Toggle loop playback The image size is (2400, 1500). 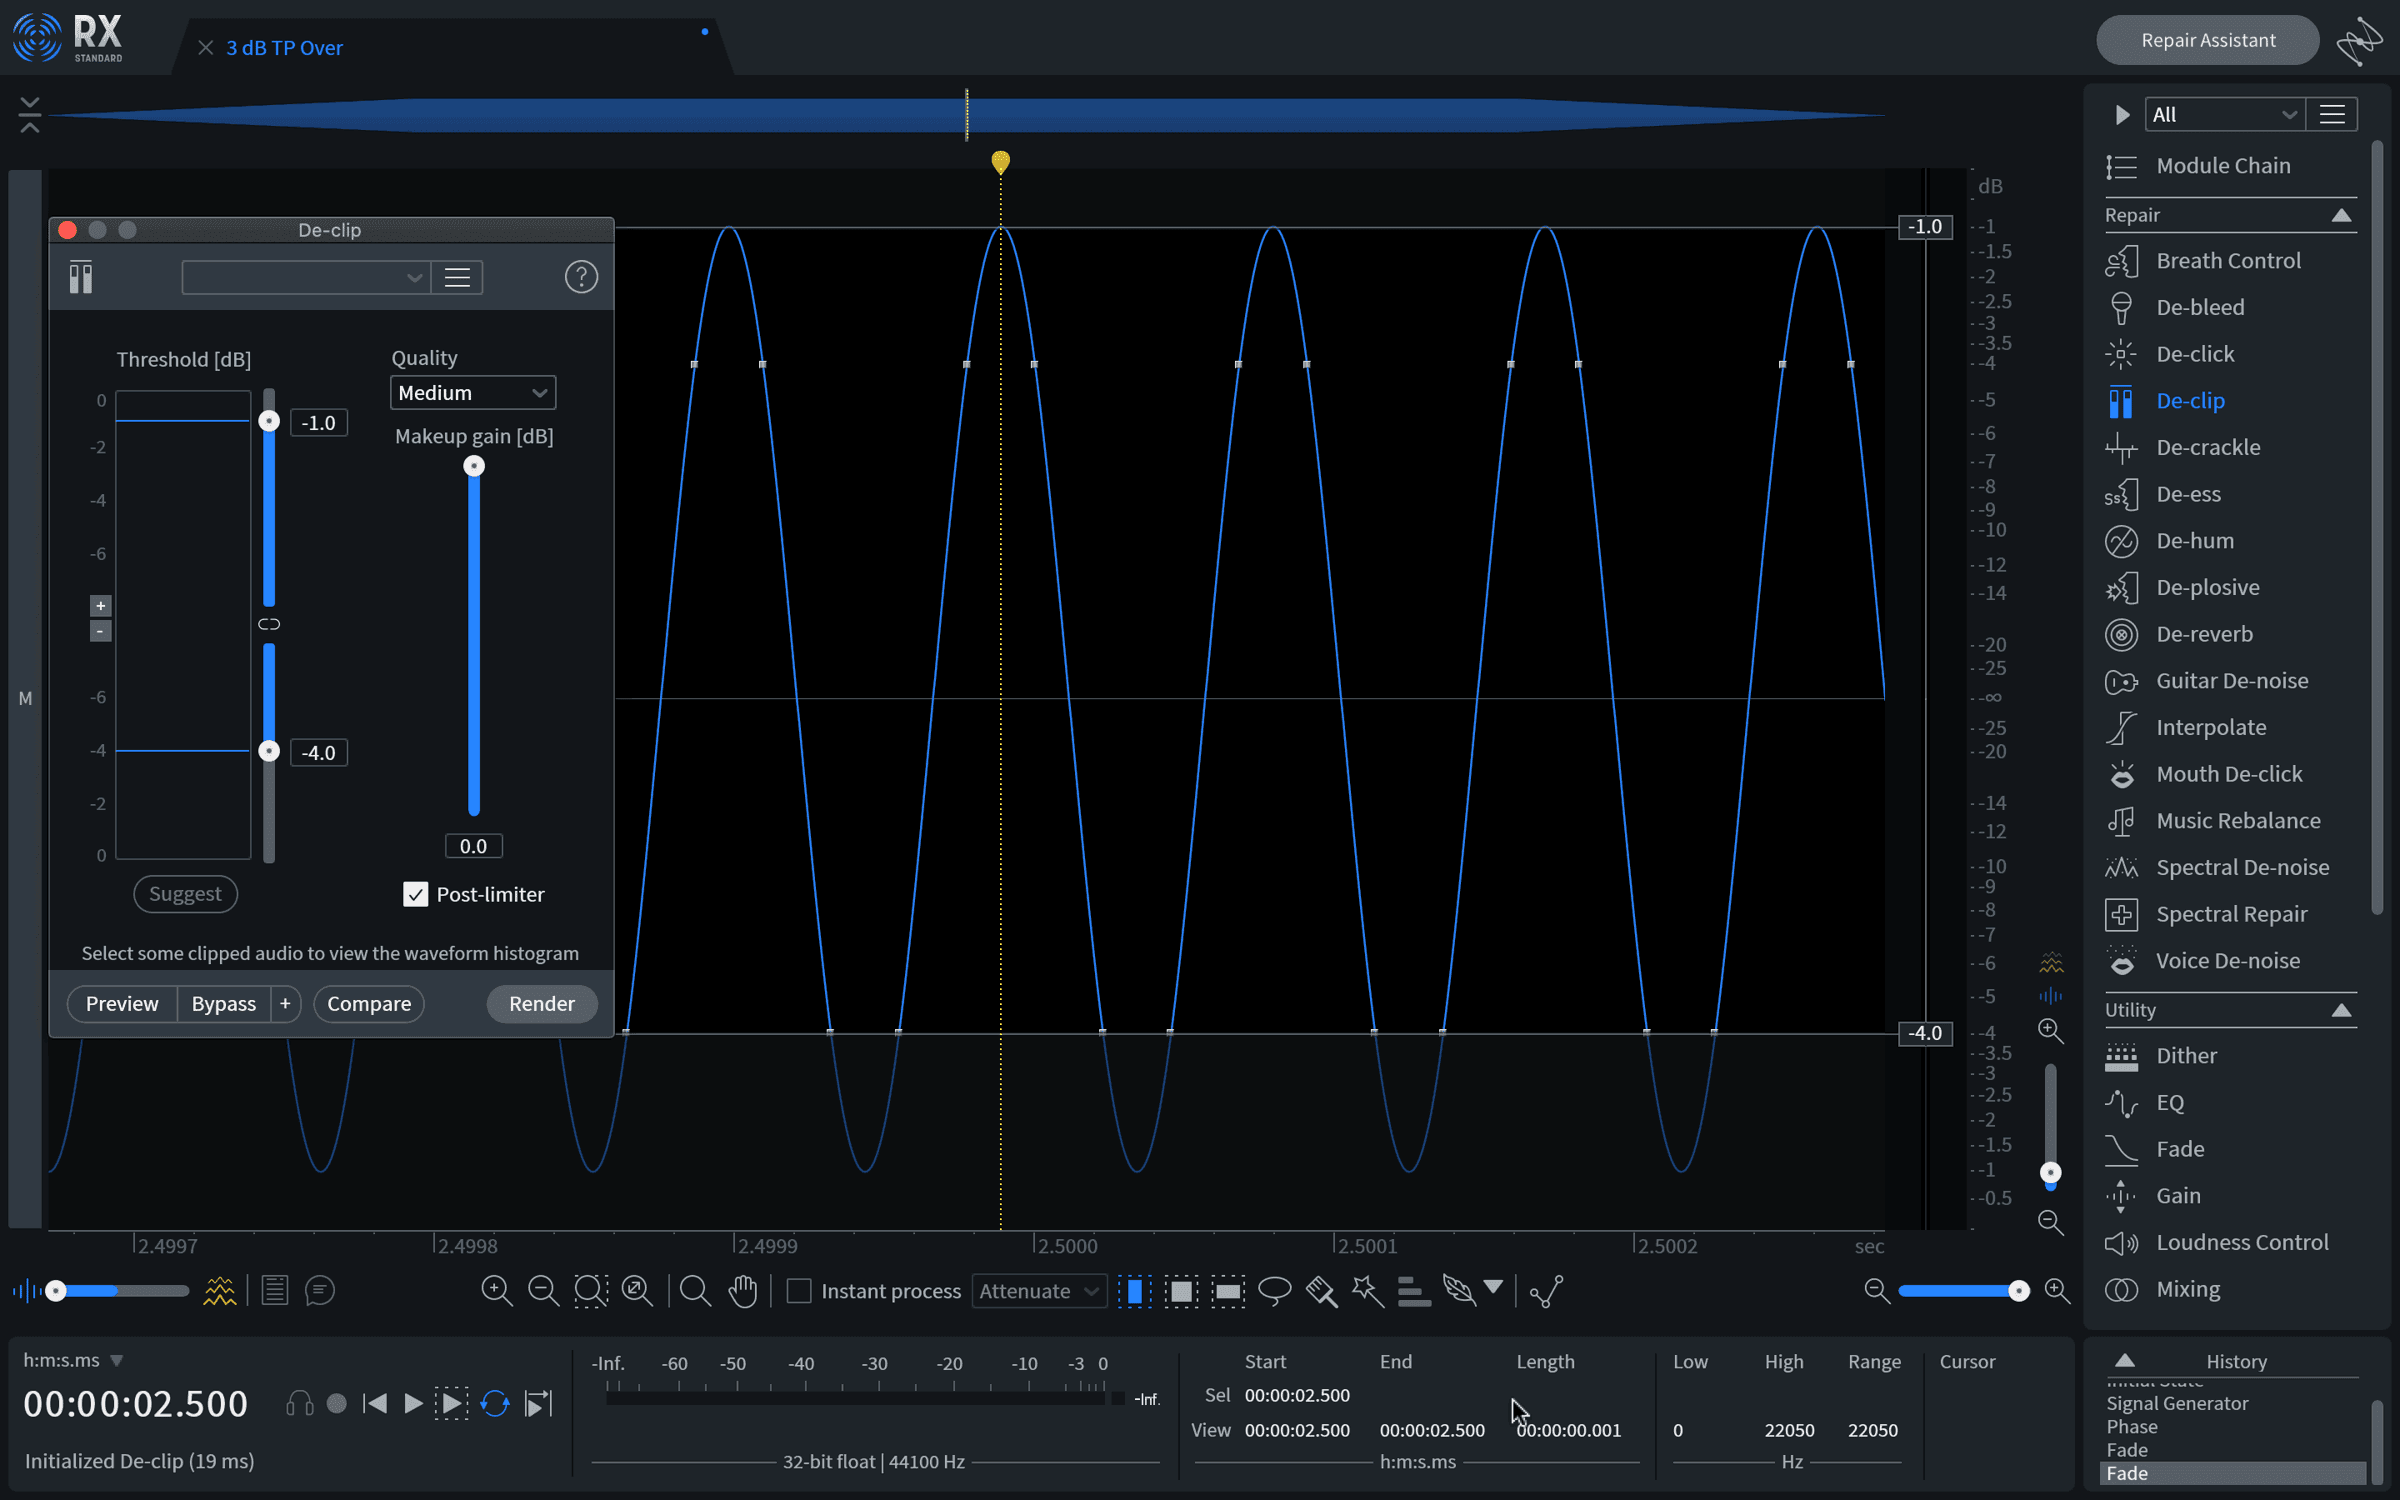pos(495,1404)
